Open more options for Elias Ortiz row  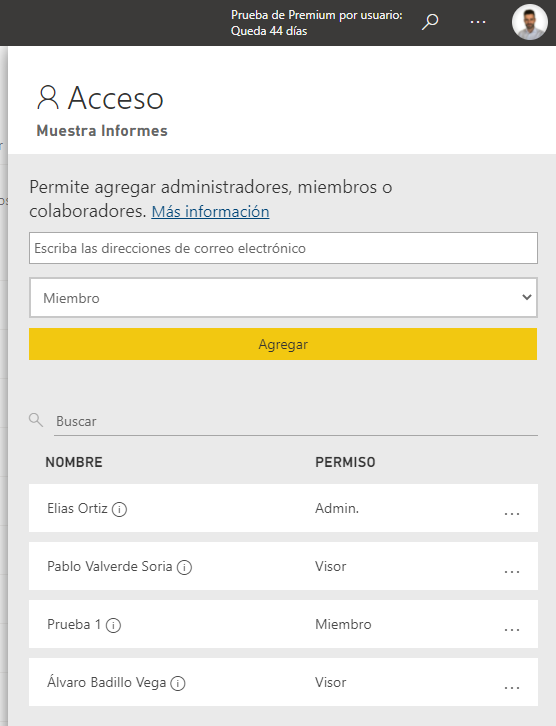coord(512,513)
